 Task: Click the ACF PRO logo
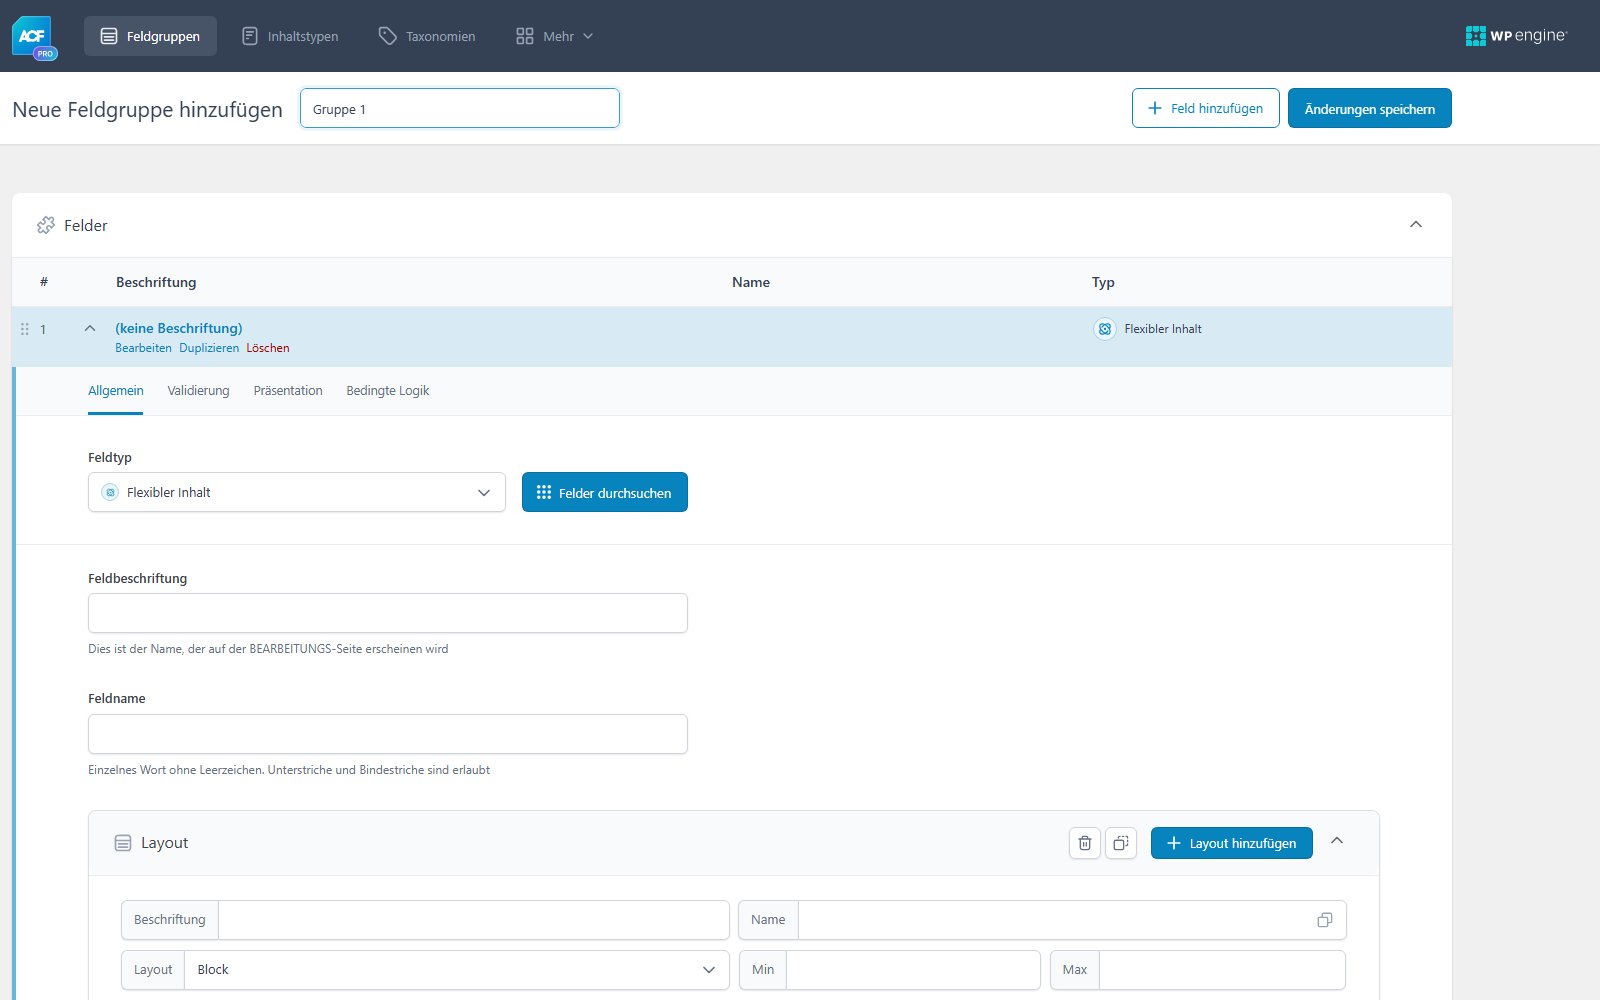pos(34,37)
